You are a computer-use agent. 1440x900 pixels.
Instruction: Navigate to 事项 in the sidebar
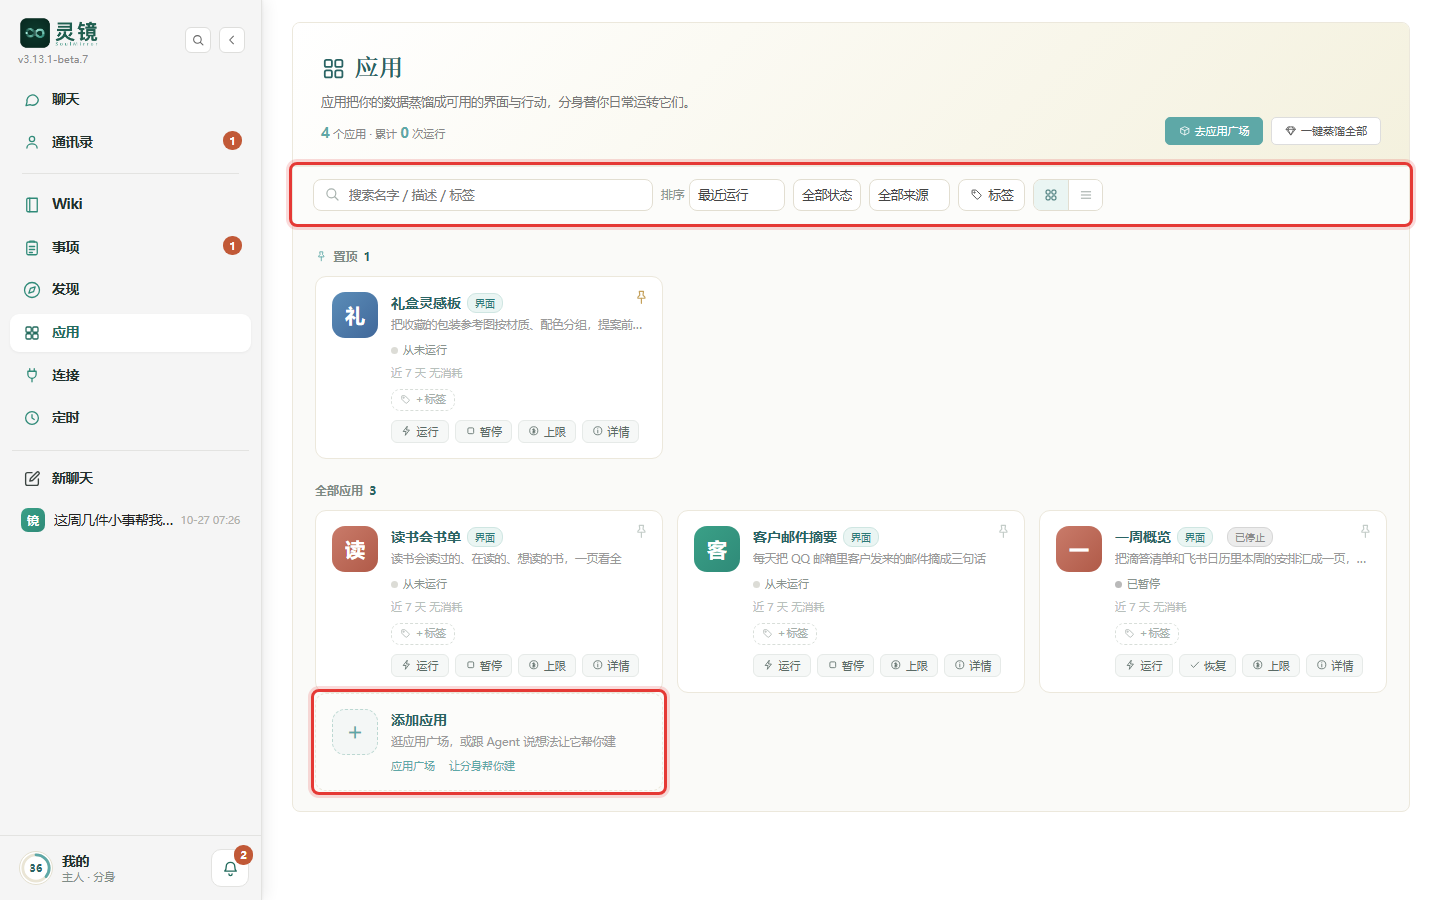[130, 247]
